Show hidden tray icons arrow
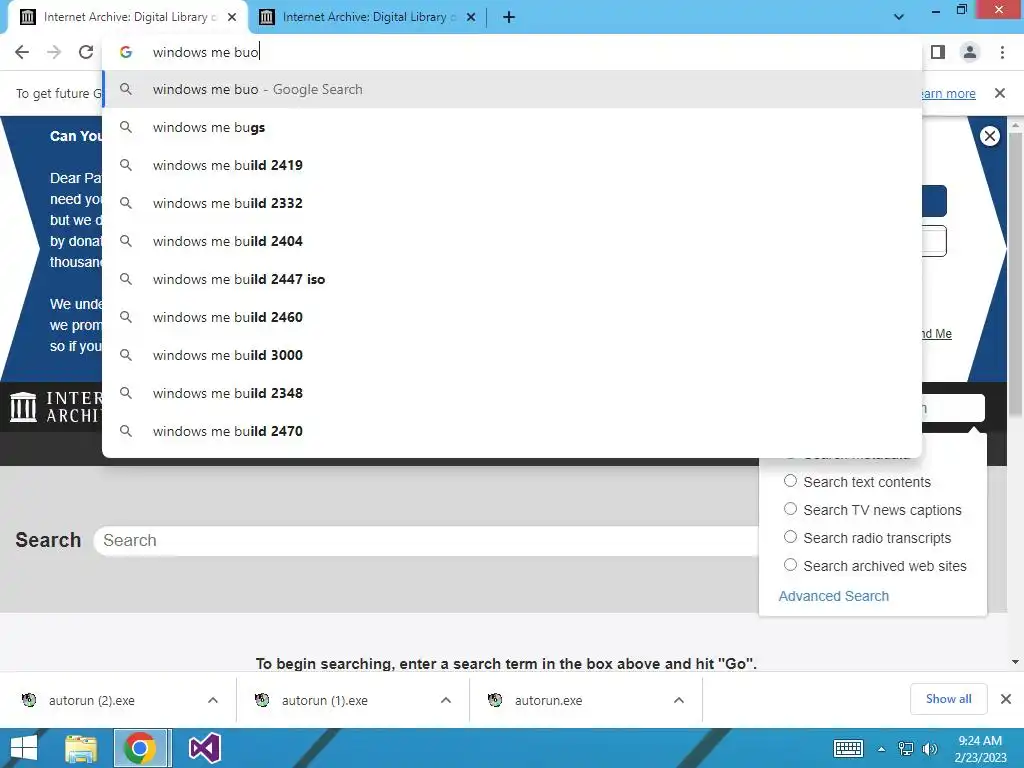This screenshot has width=1024, height=768. pyautogui.click(x=882, y=749)
